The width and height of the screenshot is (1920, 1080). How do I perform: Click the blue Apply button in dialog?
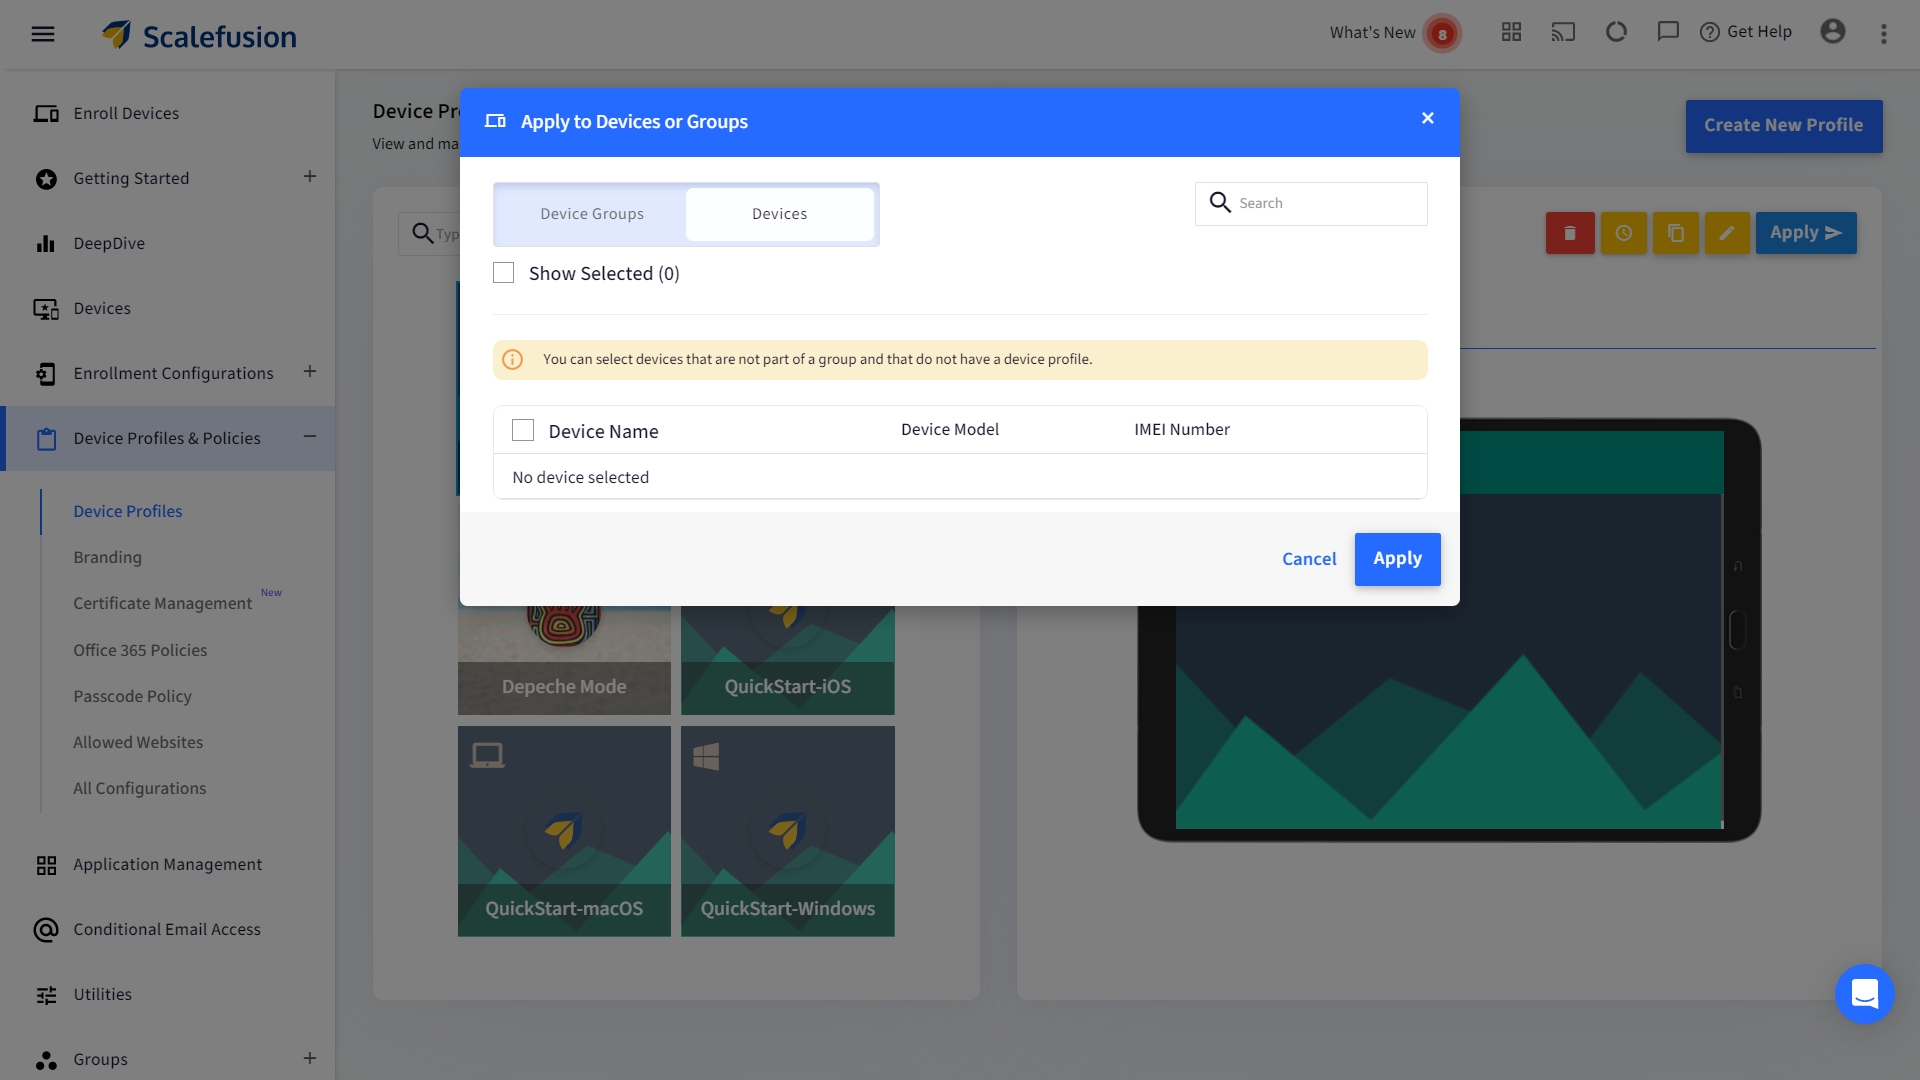tap(1397, 559)
